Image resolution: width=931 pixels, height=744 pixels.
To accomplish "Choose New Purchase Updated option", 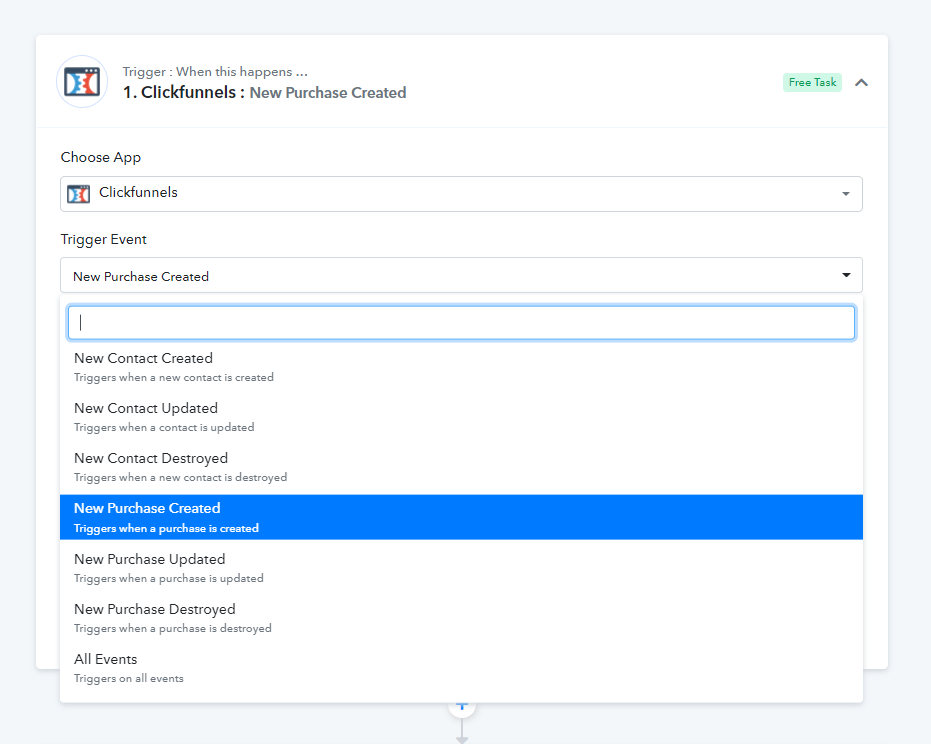I will 461,568.
